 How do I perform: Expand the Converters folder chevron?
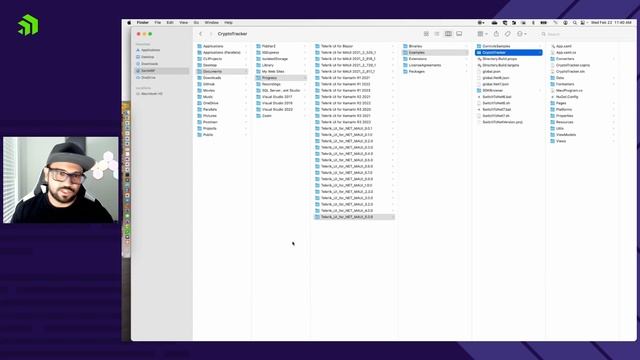pos(613,59)
